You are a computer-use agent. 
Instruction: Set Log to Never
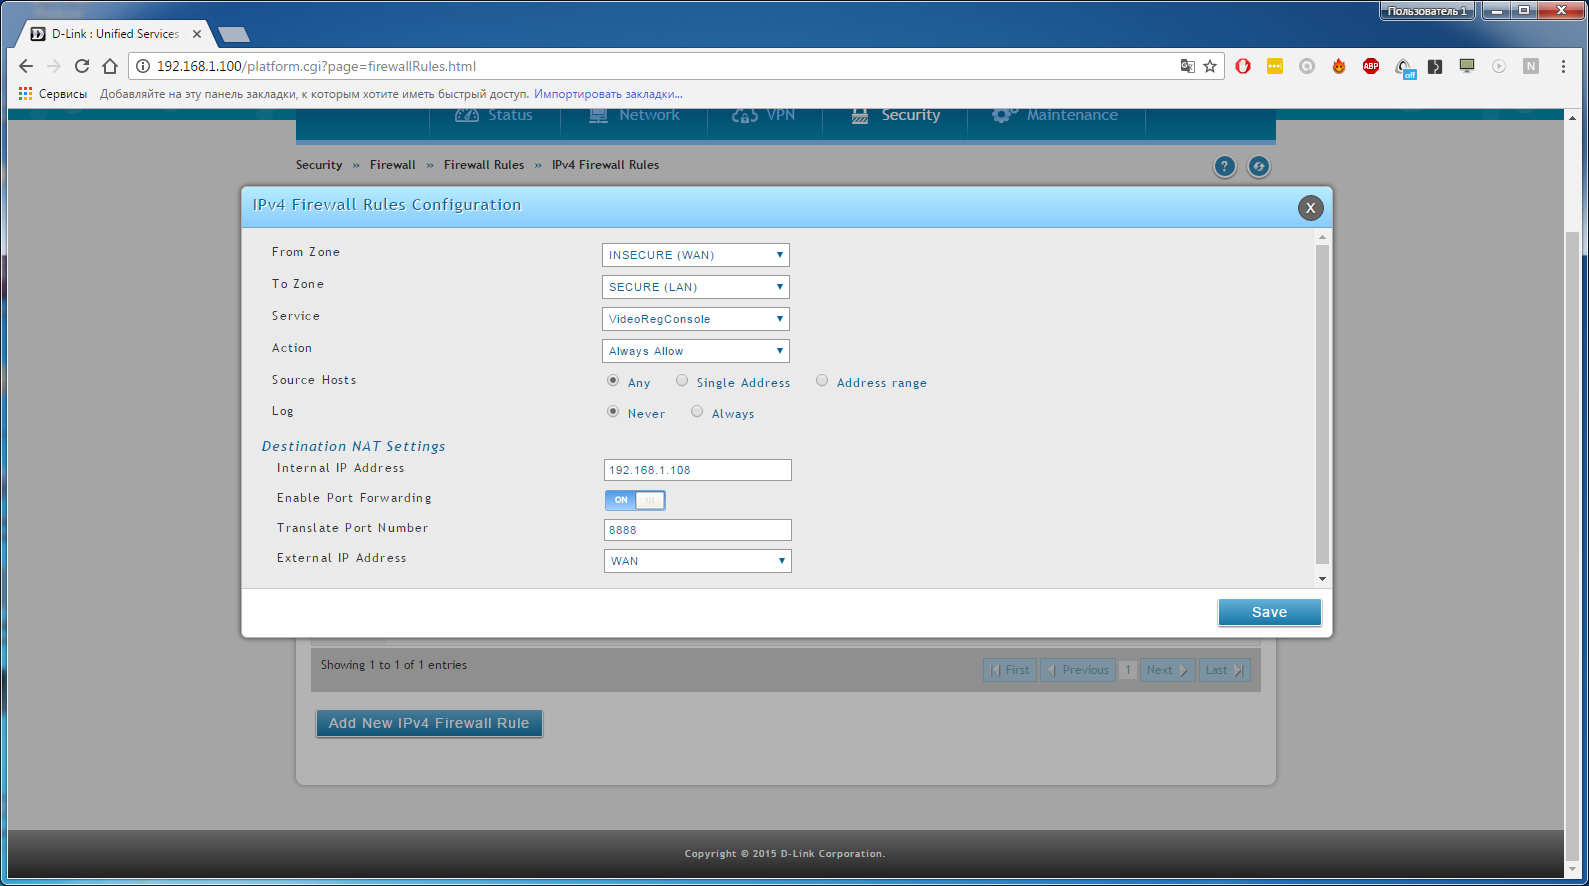click(x=613, y=412)
